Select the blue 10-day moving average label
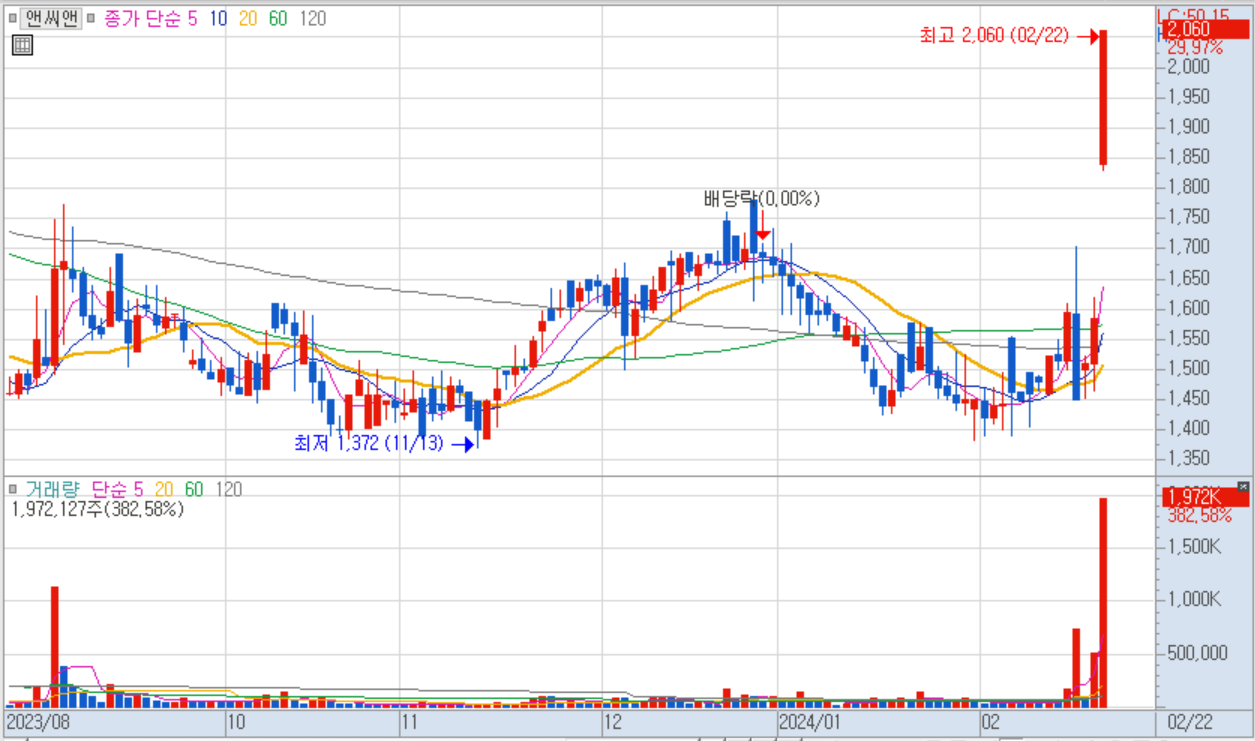1255x741 pixels. pyautogui.click(x=218, y=18)
